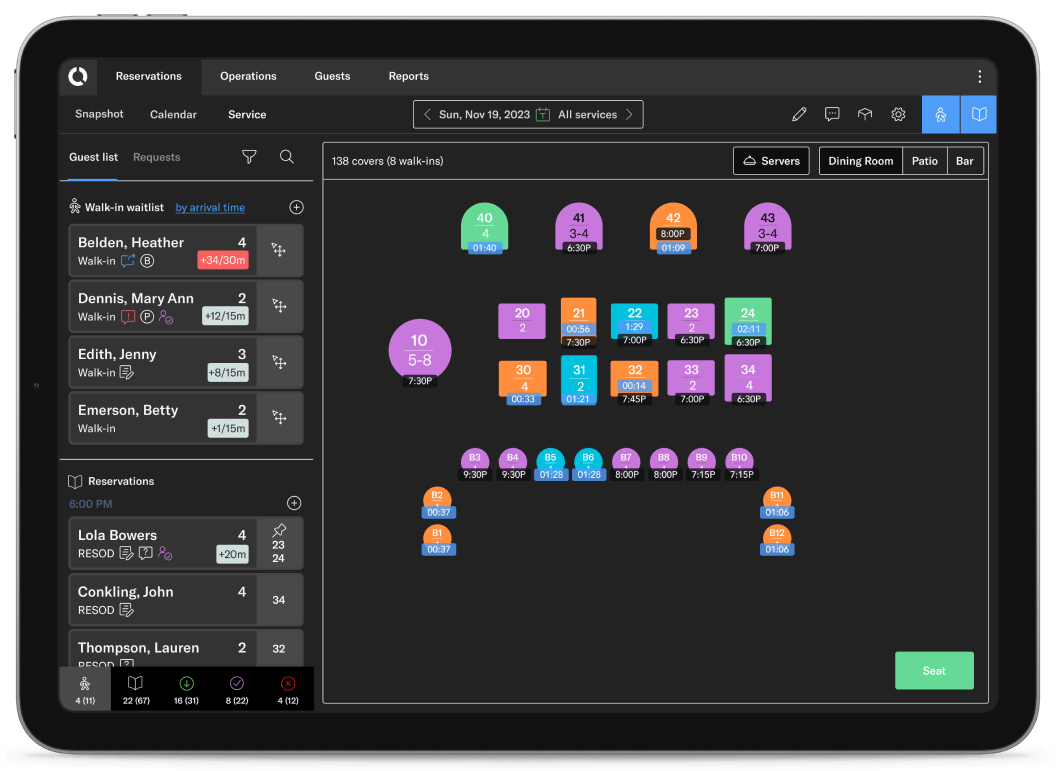Select table 41

click(579, 228)
